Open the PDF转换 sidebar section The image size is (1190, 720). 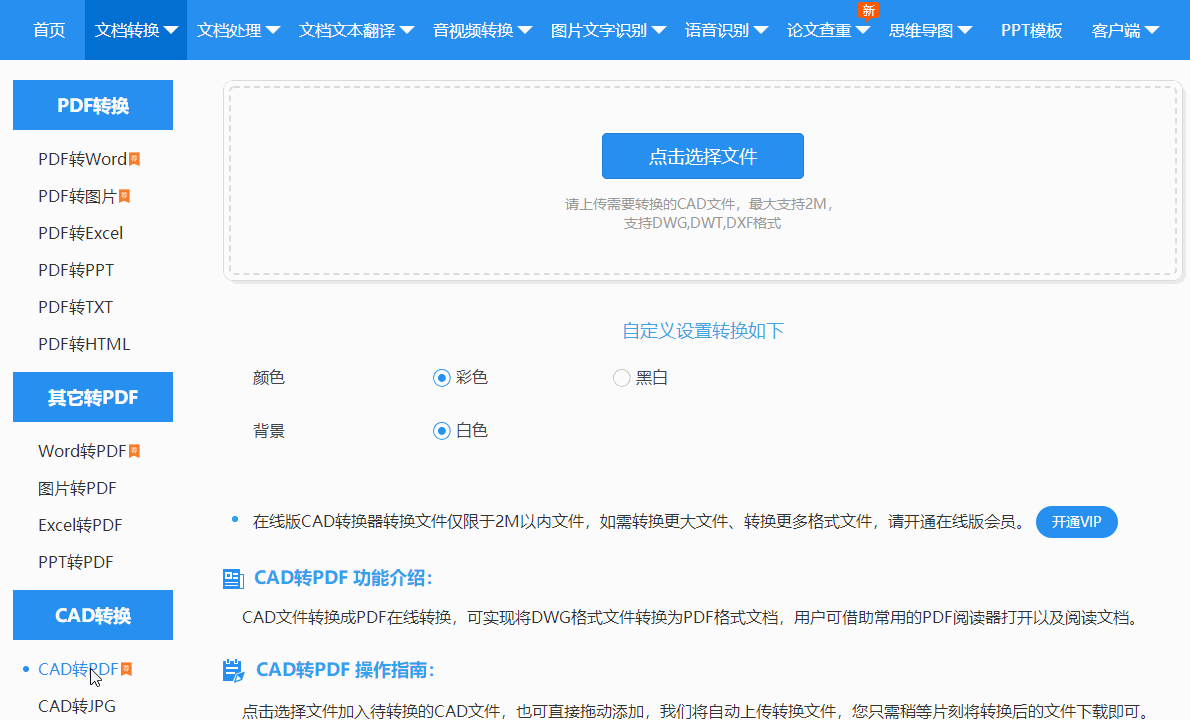(x=93, y=105)
